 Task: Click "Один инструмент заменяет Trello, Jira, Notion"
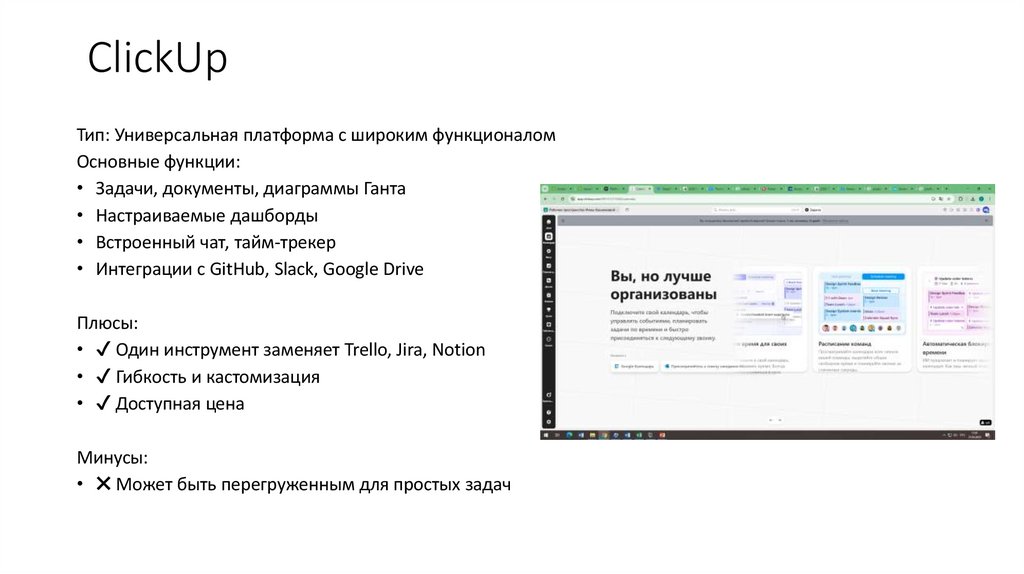pyautogui.click(x=300, y=350)
